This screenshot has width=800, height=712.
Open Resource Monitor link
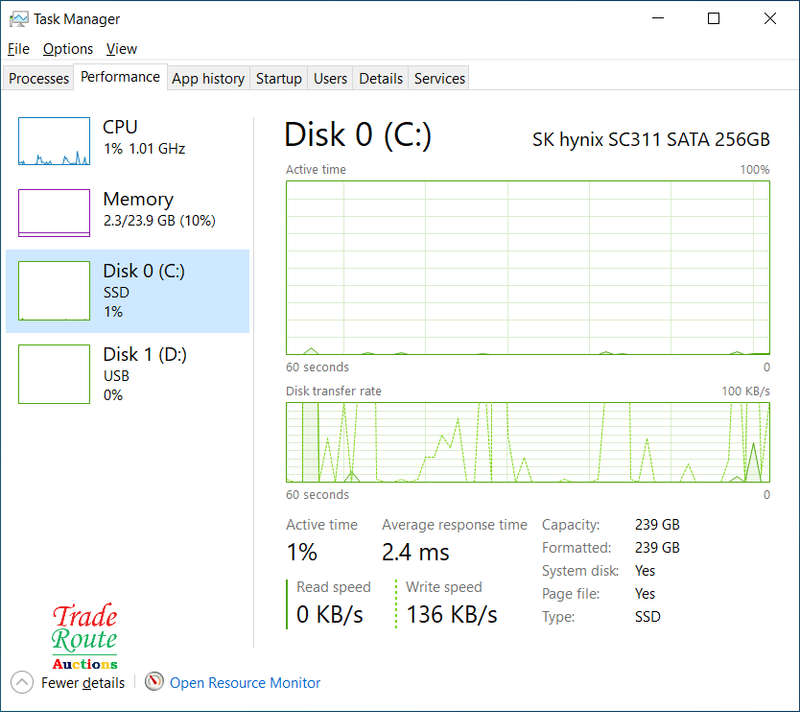[245, 683]
